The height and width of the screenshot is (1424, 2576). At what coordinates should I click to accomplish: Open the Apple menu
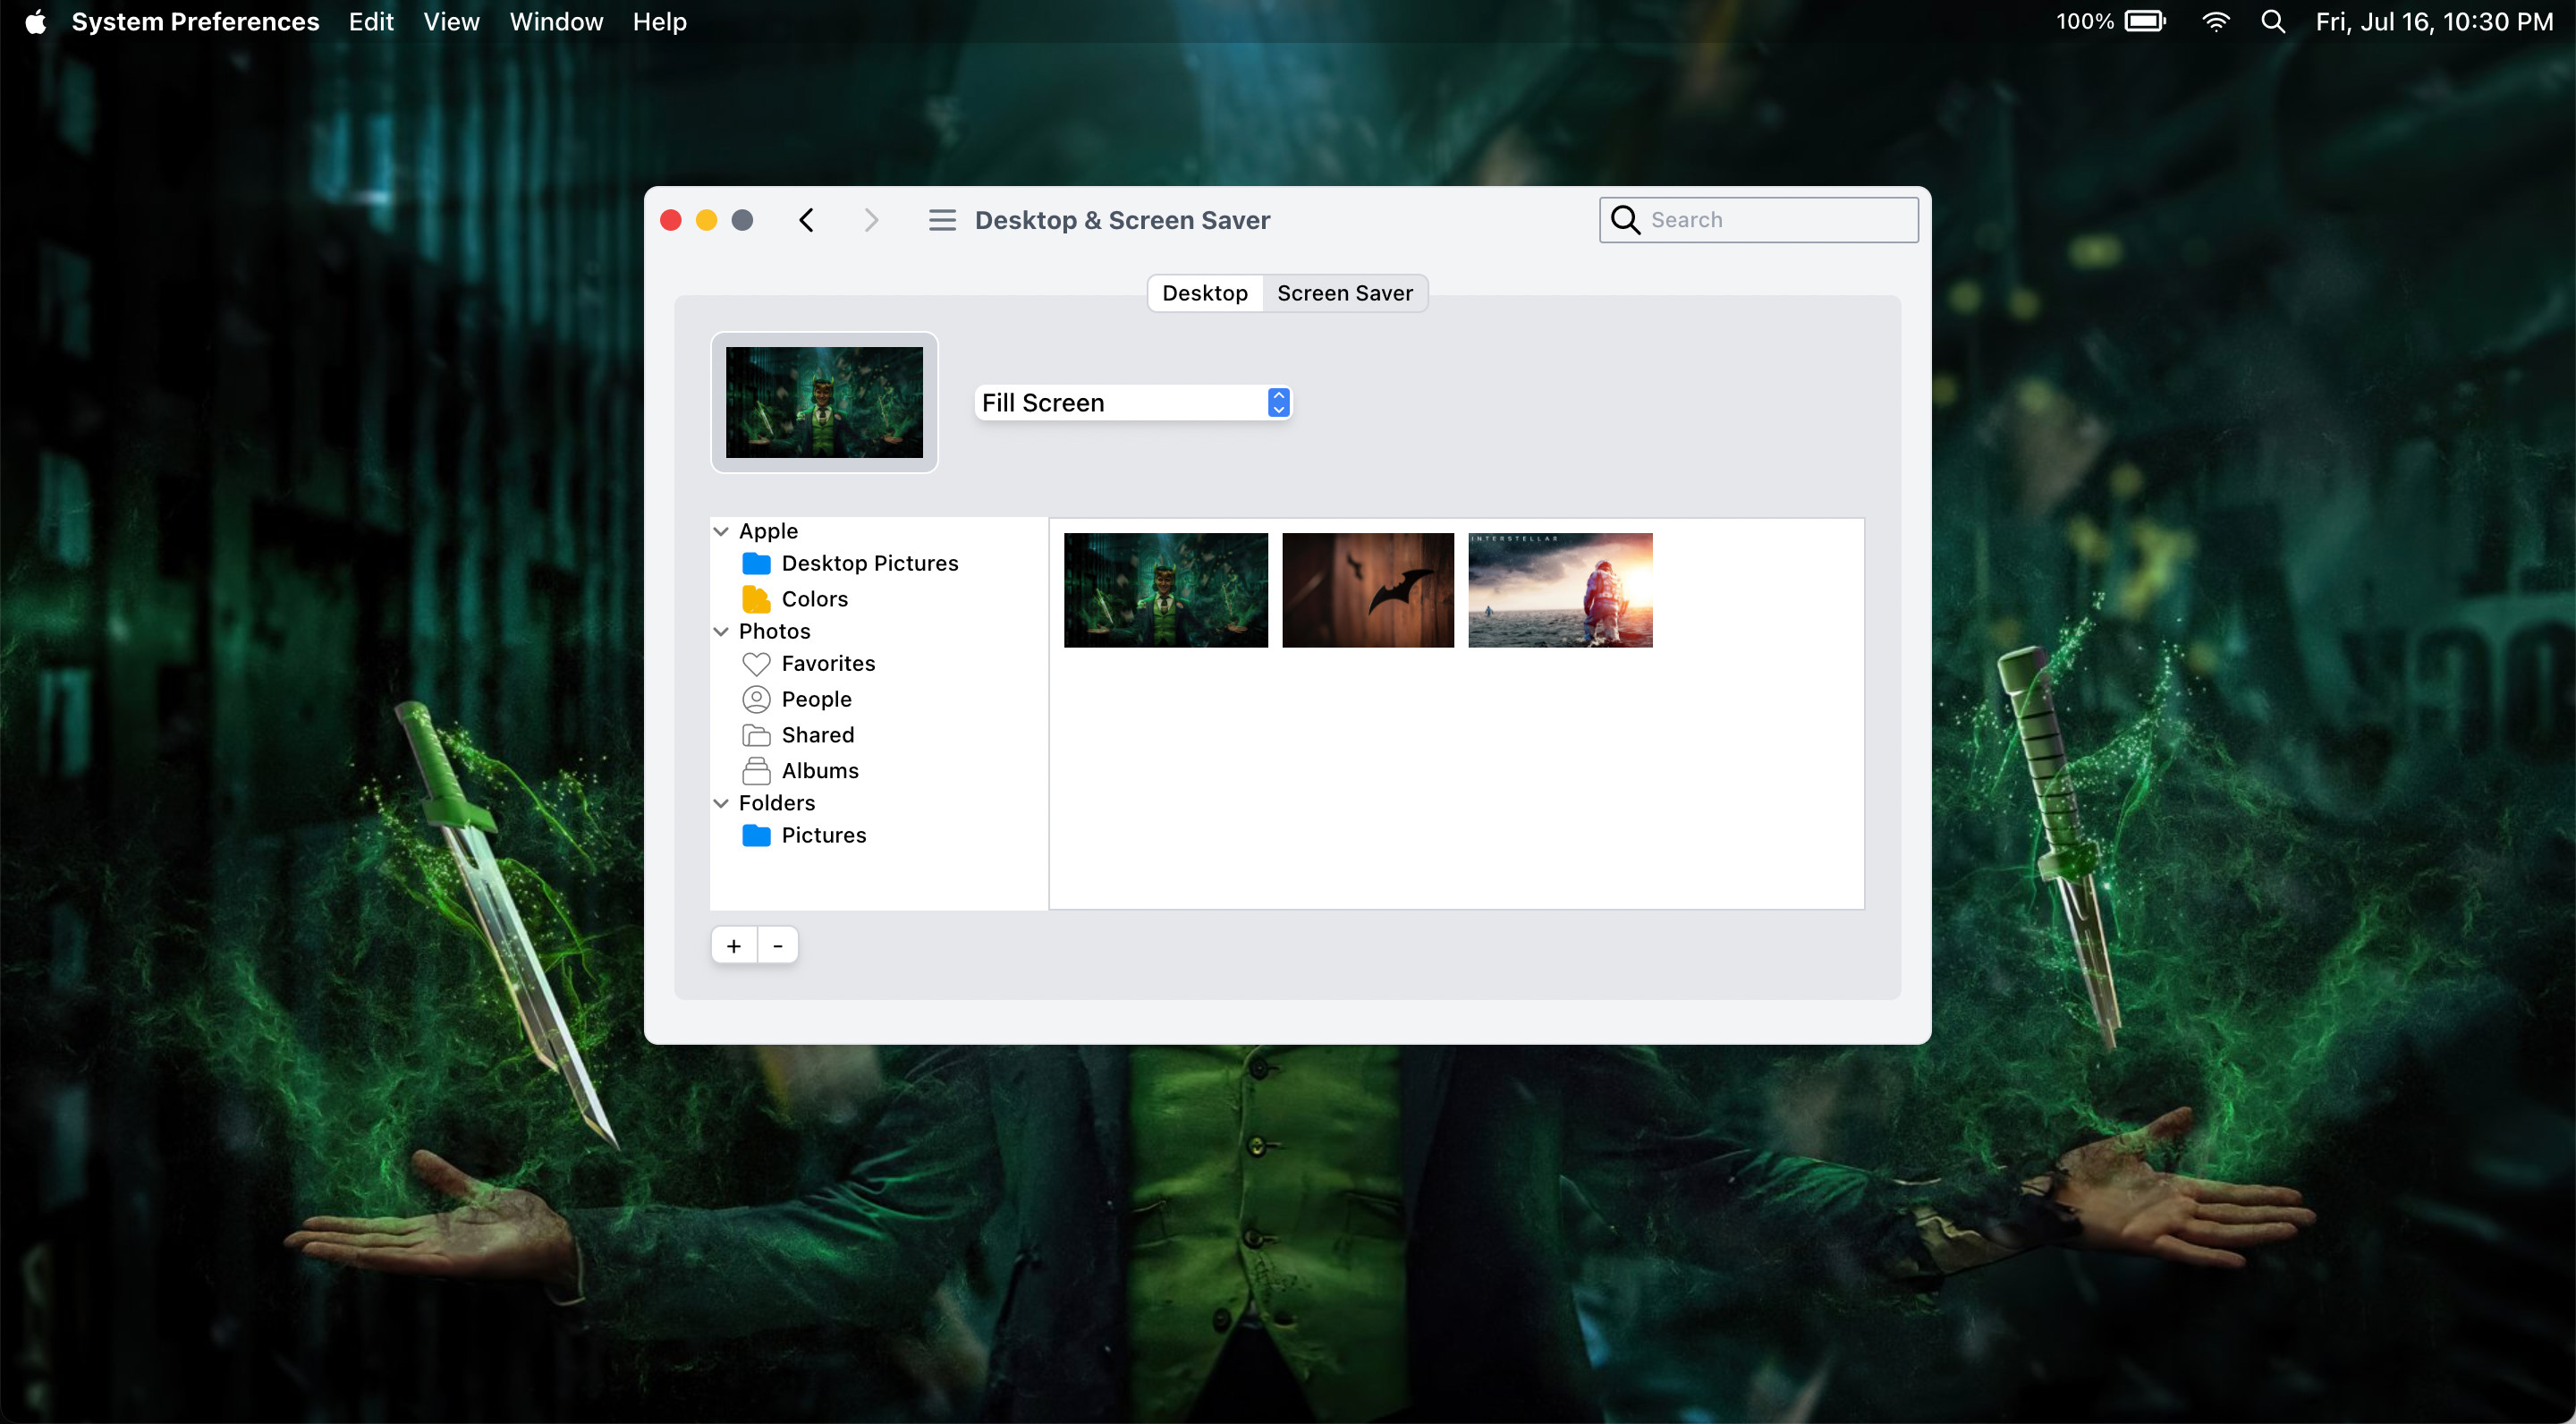[35, 21]
